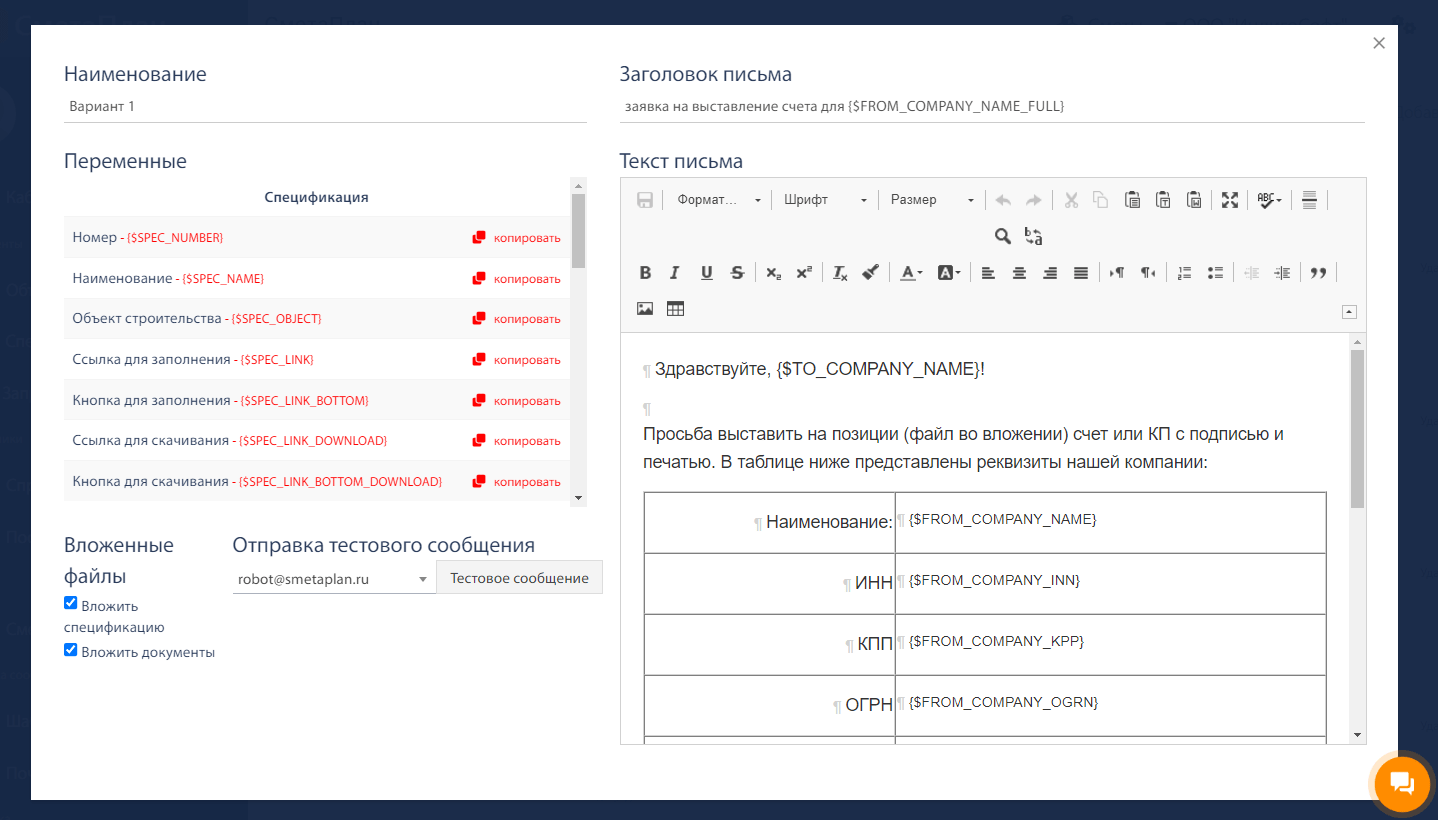The width and height of the screenshot is (1438, 820).
Task: Uncheck 'Вложить спецификацию' checkbox
Action: [x=71, y=603]
